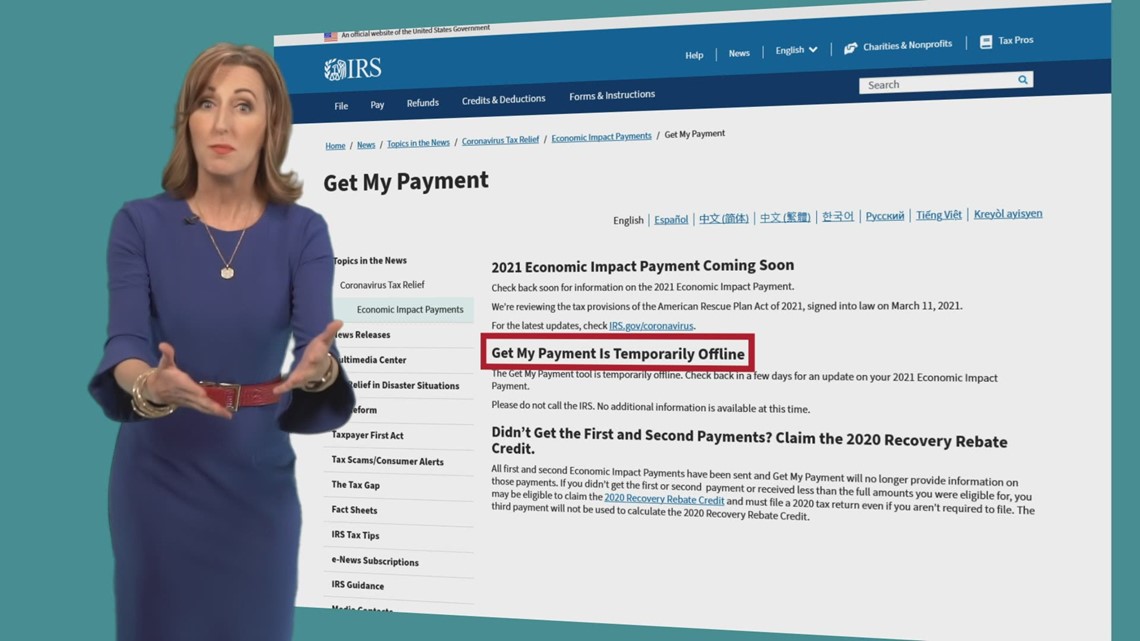Open the Refunds section
The width and height of the screenshot is (1140, 641).
pos(422,102)
